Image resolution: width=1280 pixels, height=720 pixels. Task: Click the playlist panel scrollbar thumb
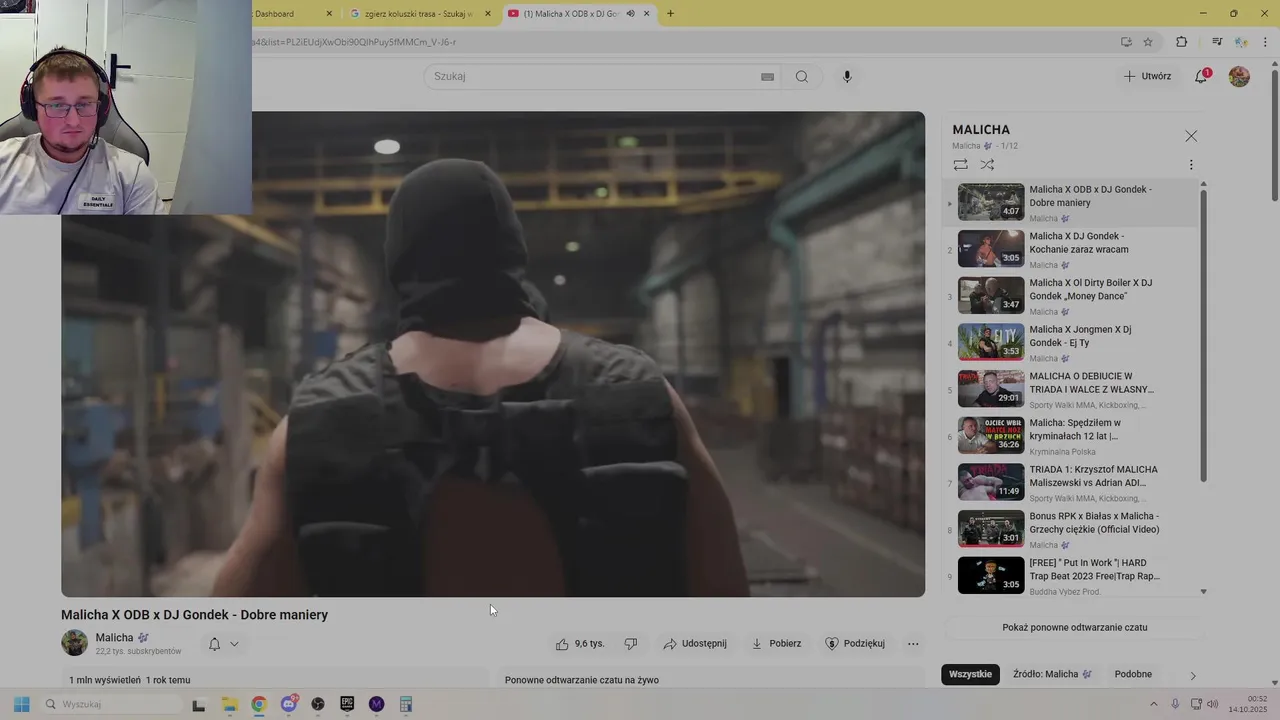[x=1203, y=335]
